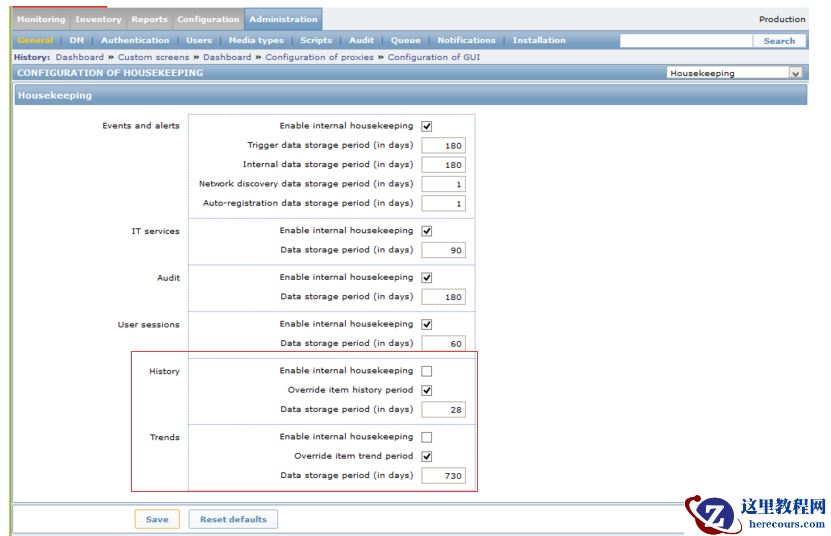Edit Audit data storage period field

point(444,297)
